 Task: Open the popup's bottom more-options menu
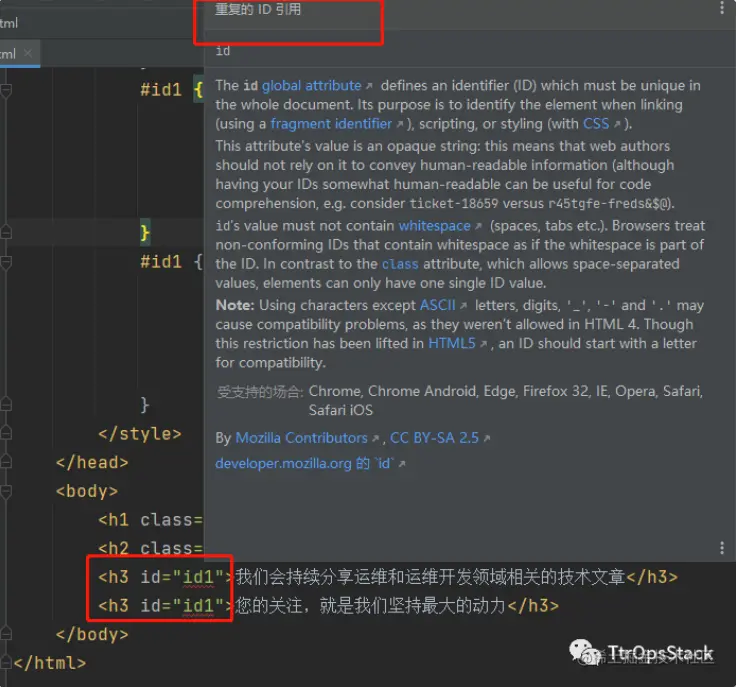pyautogui.click(x=722, y=548)
